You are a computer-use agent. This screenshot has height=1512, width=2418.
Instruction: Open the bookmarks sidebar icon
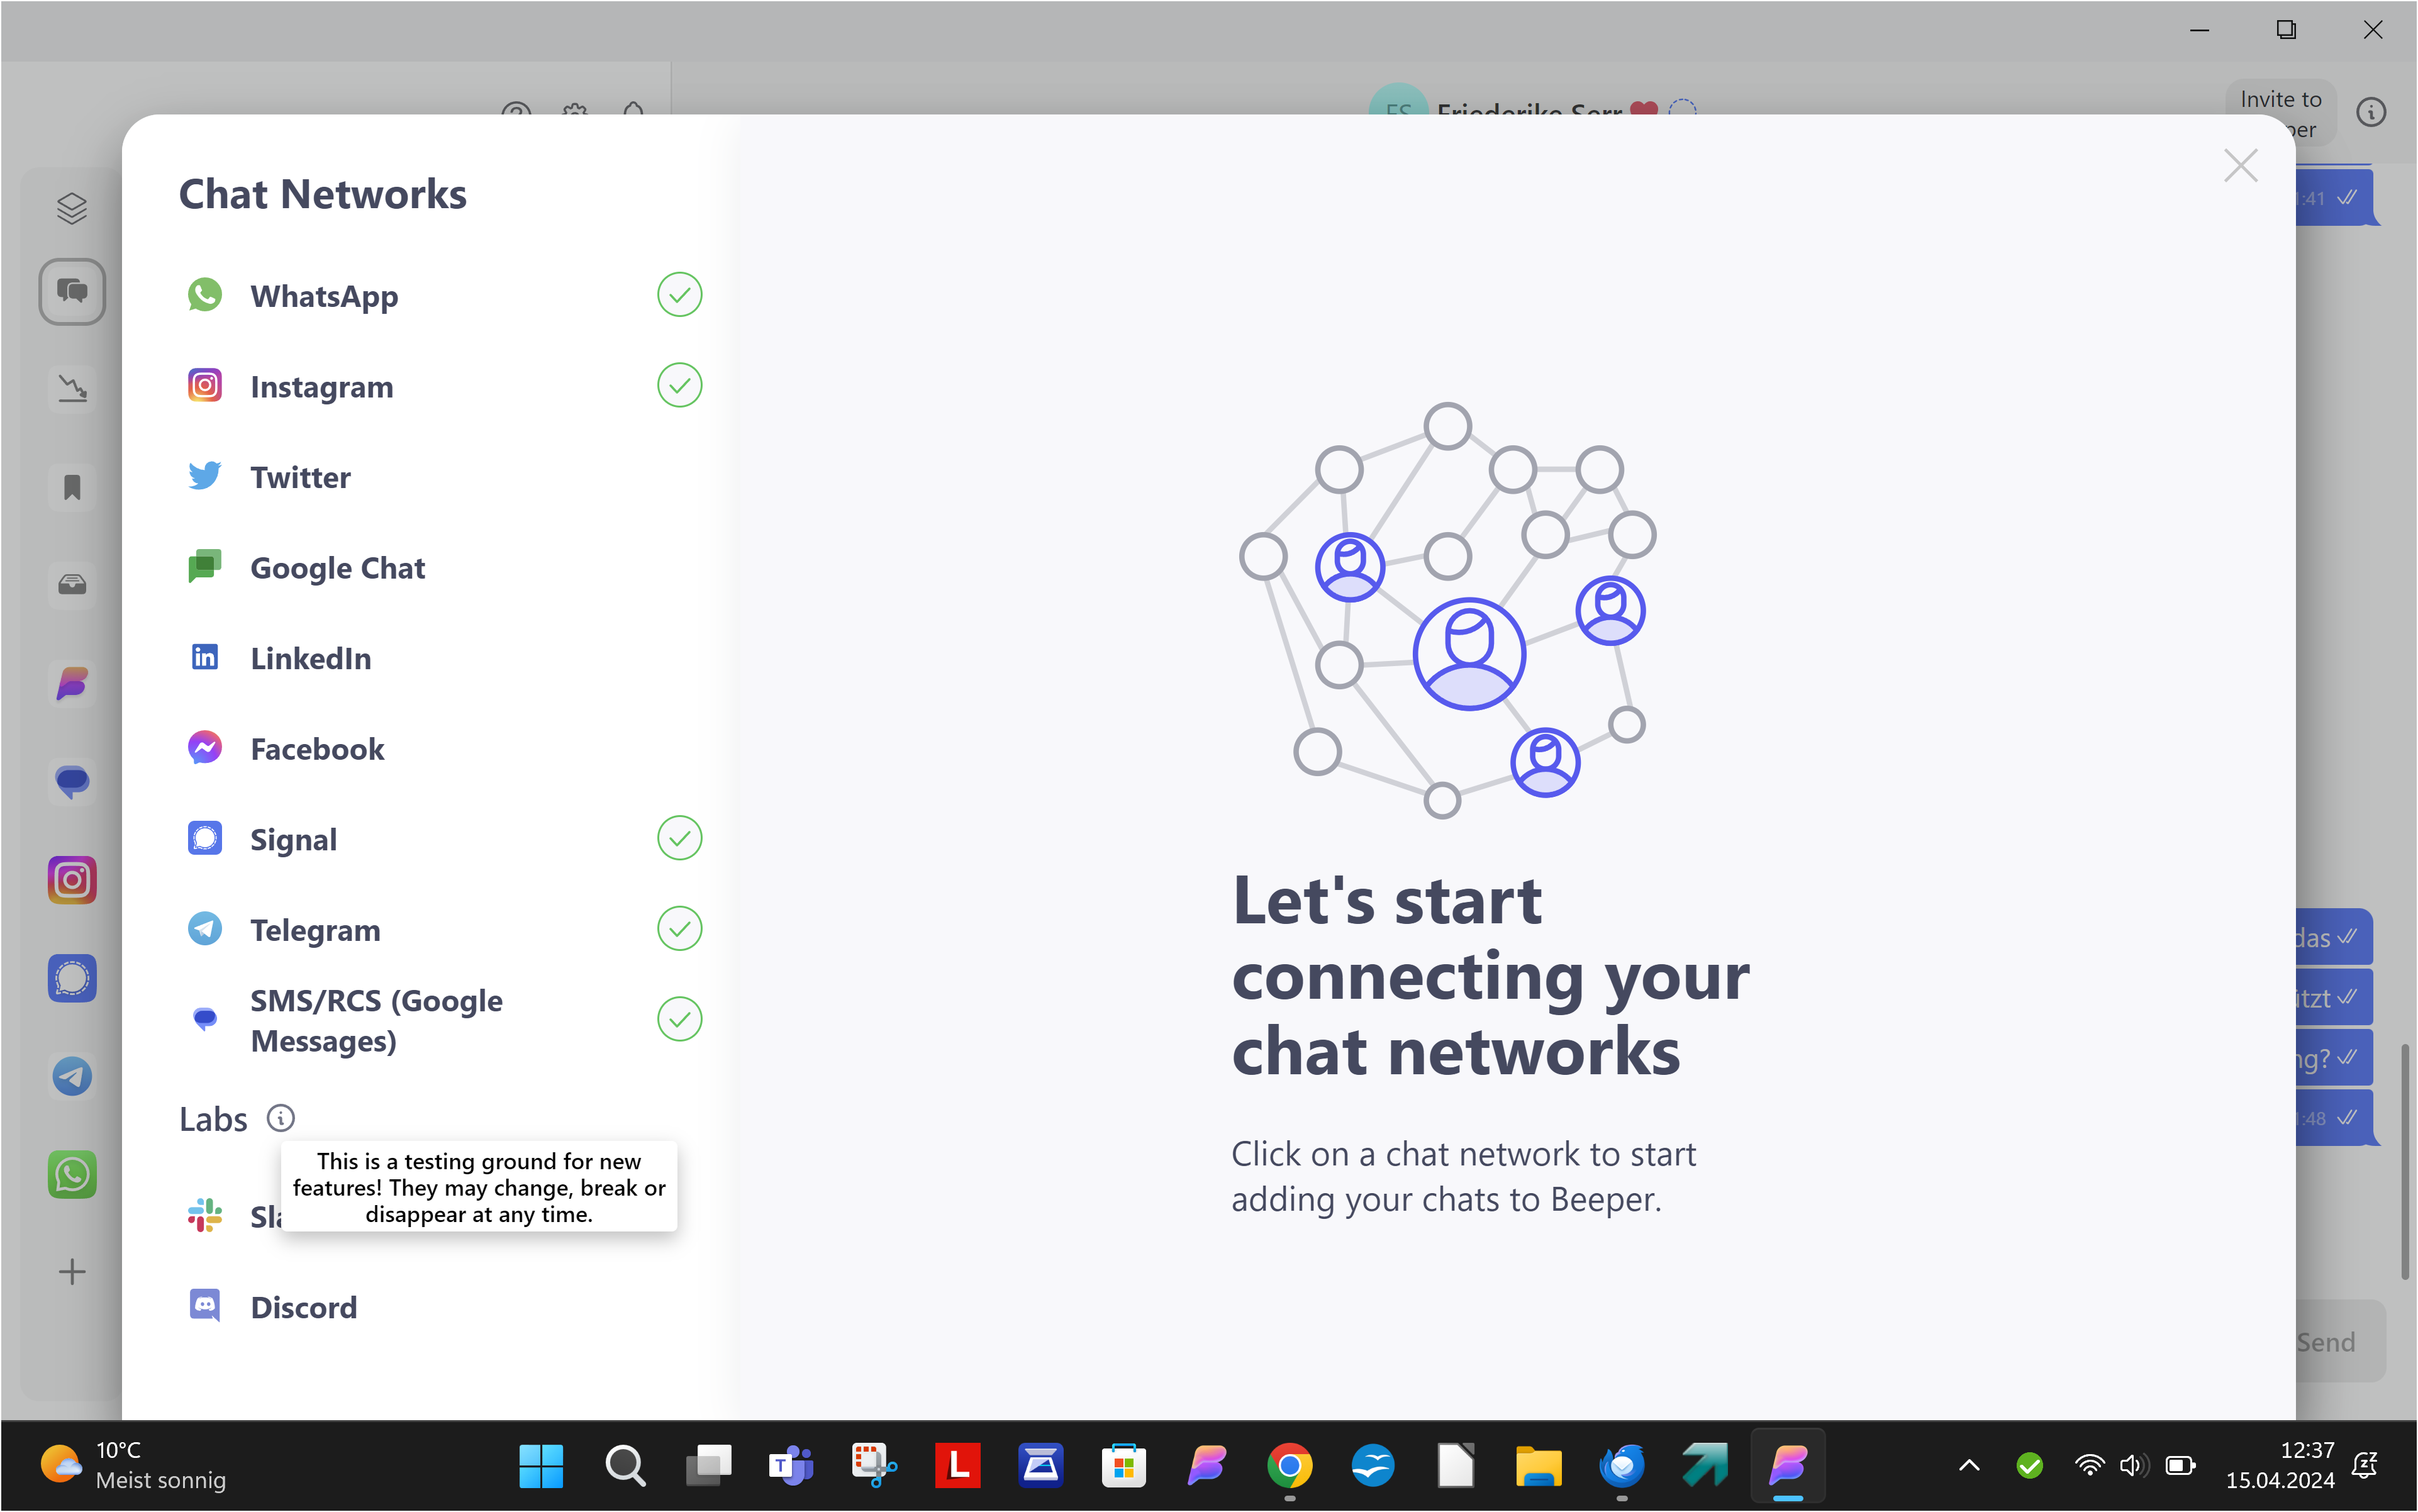(x=72, y=487)
